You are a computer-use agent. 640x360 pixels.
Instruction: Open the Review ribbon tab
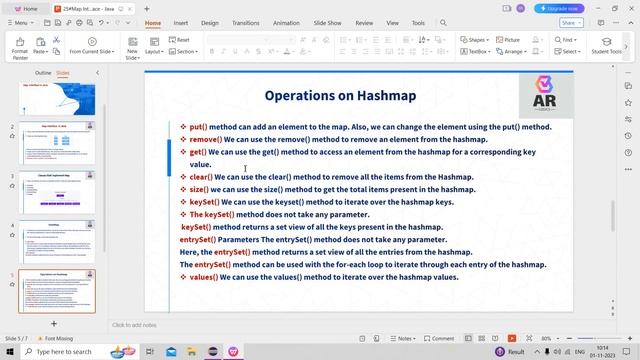pos(364,23)
